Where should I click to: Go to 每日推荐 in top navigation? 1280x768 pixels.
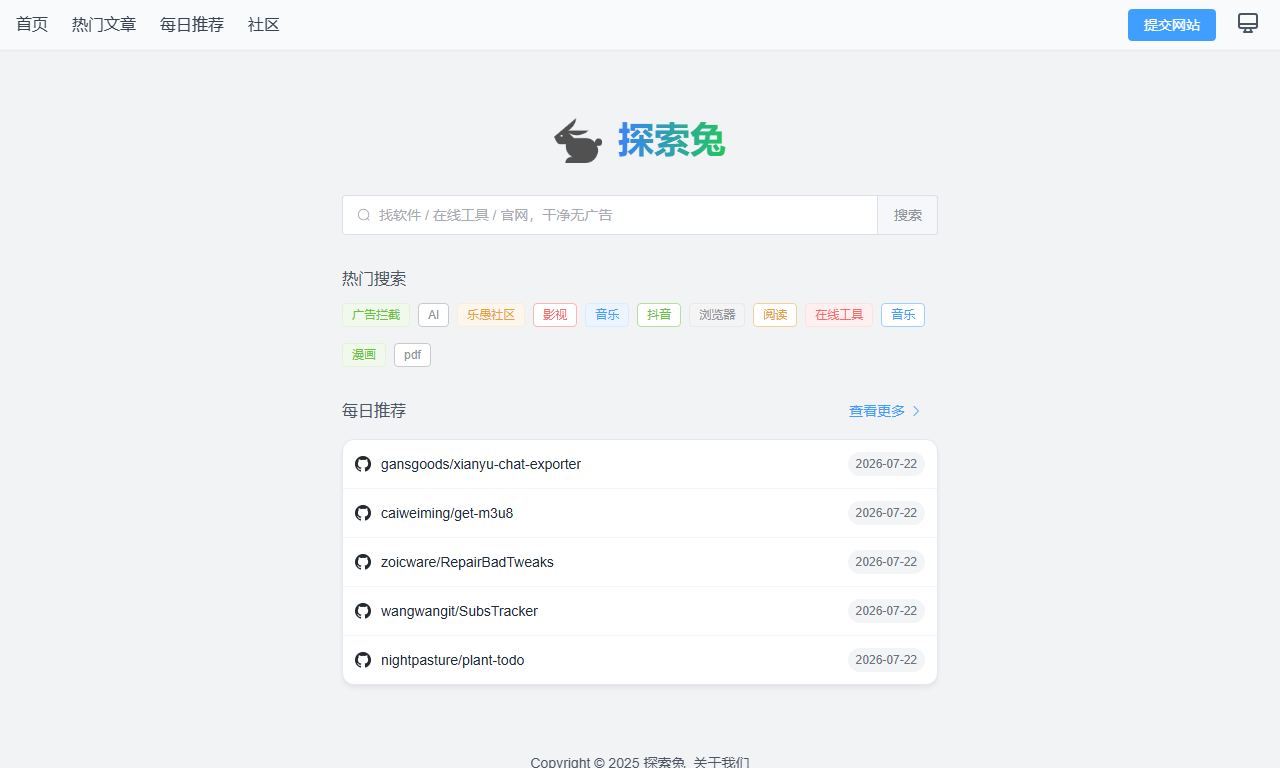click(x=192, y=25)
